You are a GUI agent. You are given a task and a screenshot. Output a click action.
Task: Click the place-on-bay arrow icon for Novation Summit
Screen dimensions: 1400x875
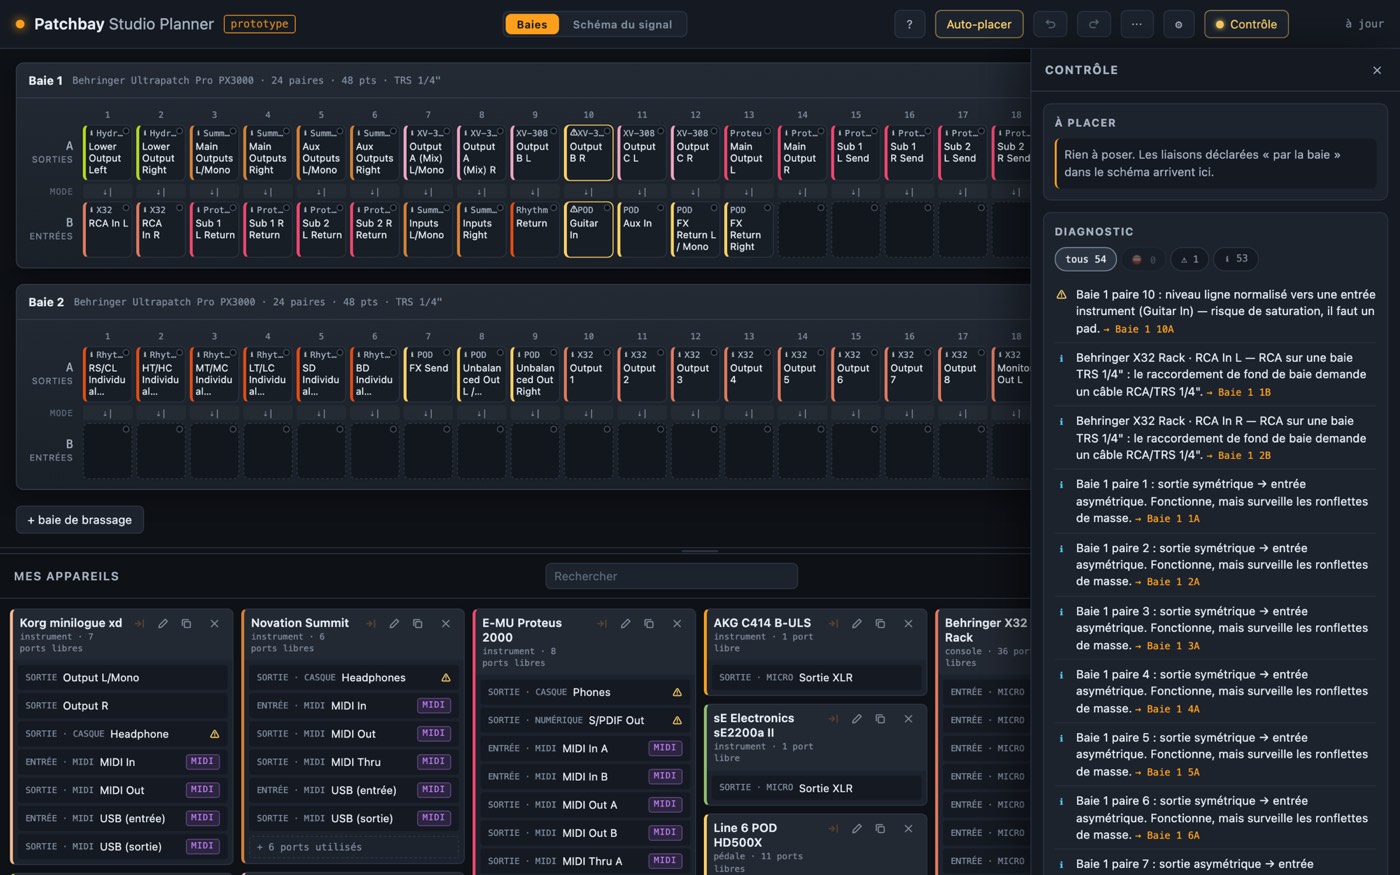[x=371, y=623]
